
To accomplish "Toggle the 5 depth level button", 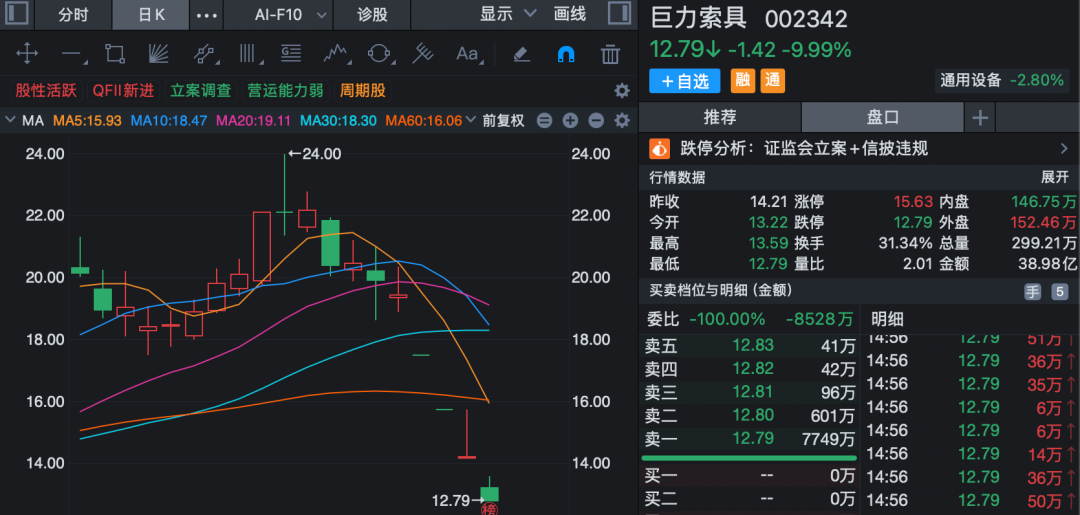I will coord(1059,292).
